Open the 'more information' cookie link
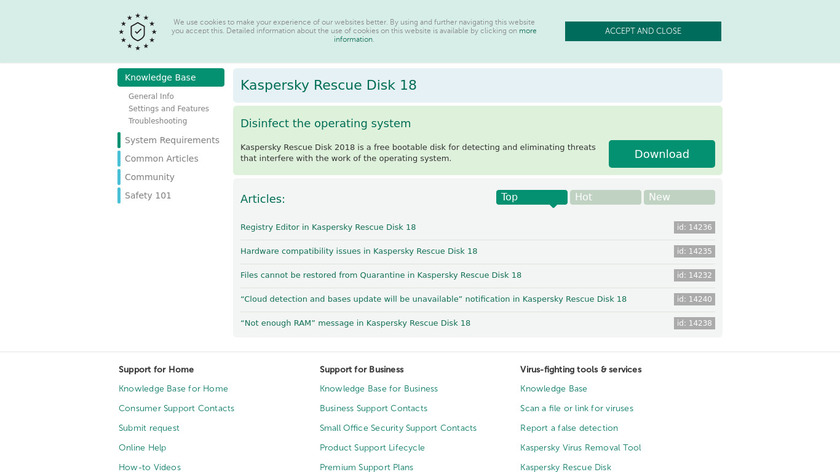Screen dimensions: 840x472 click(435, 35)
